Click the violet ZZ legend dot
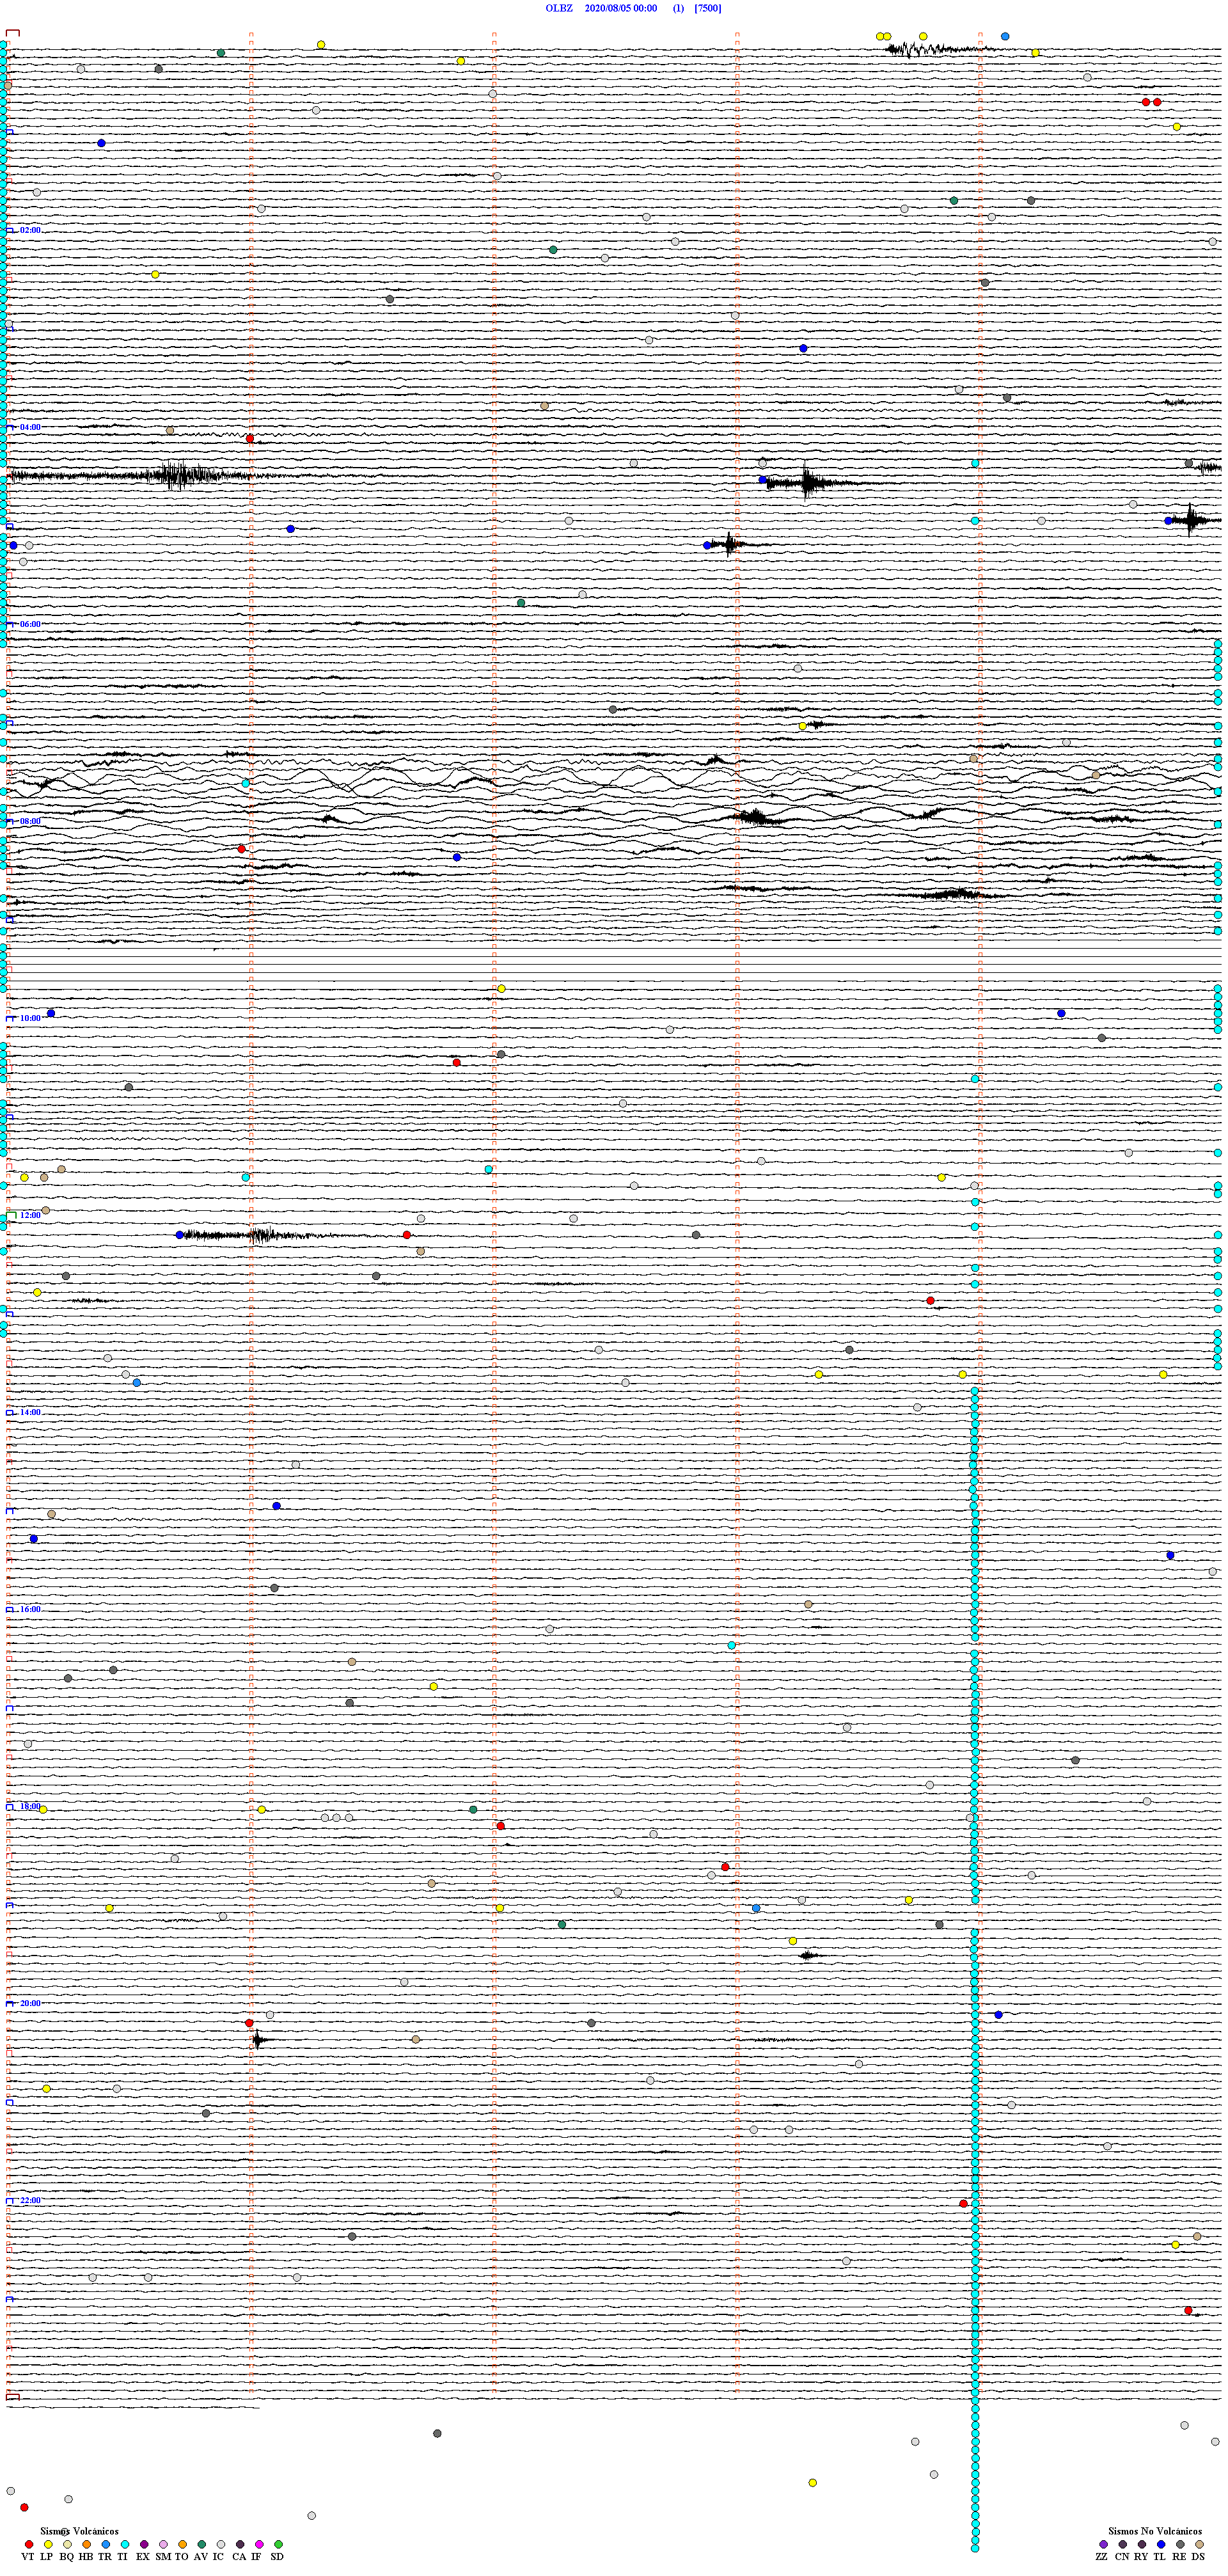Image resolution: width=1228 pixels, height=2576 pixels. [x=1103, y=2544]
